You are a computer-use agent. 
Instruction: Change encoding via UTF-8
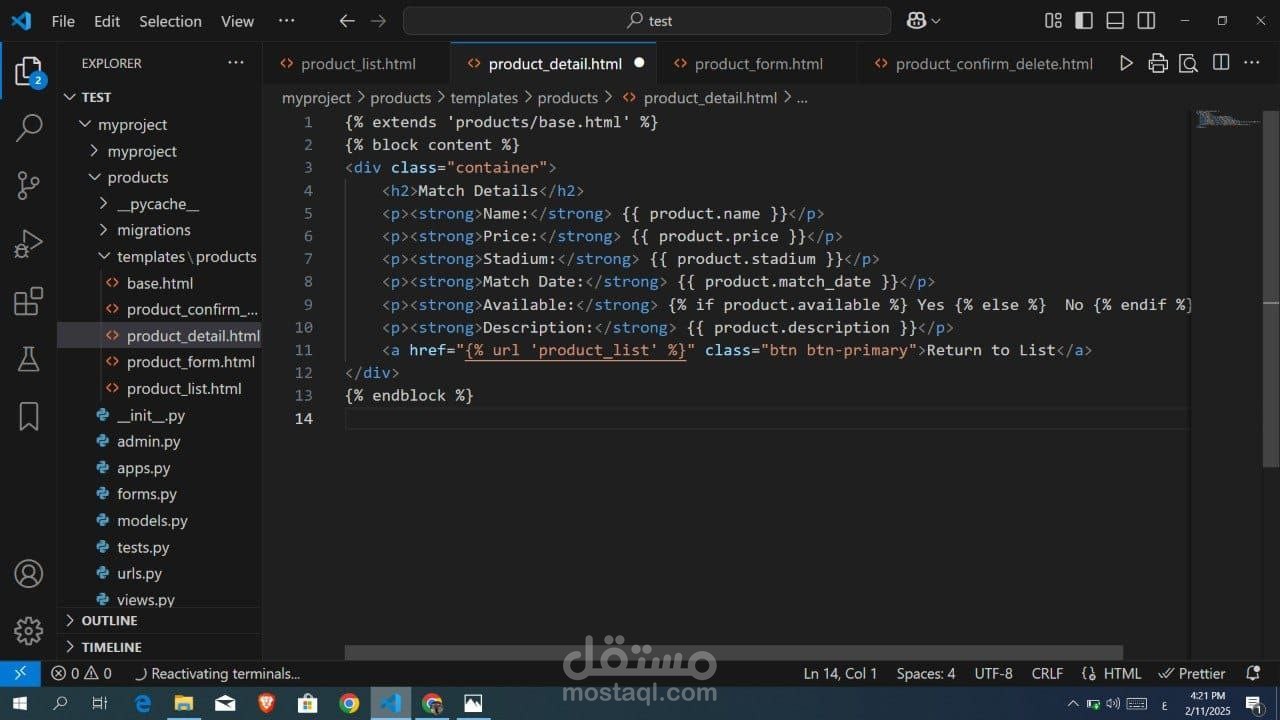pyautogui.click(x=993, y=673)
